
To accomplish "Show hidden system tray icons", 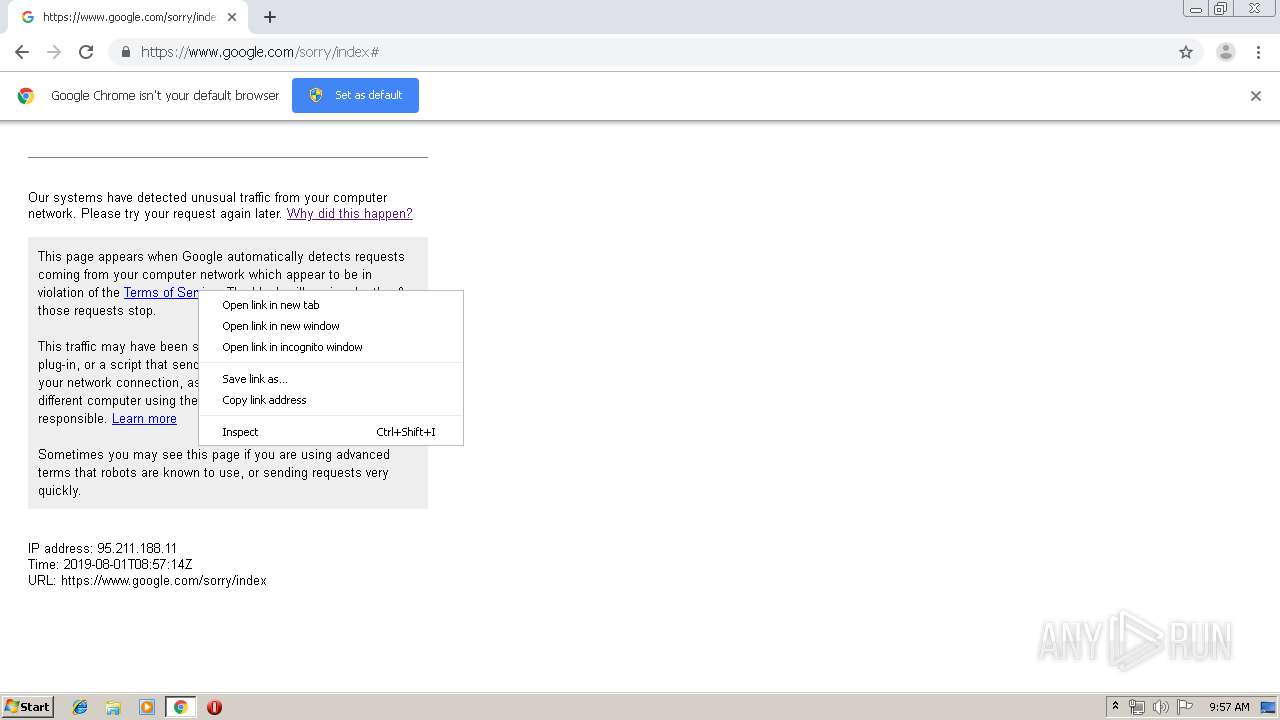I will 1115,707.
